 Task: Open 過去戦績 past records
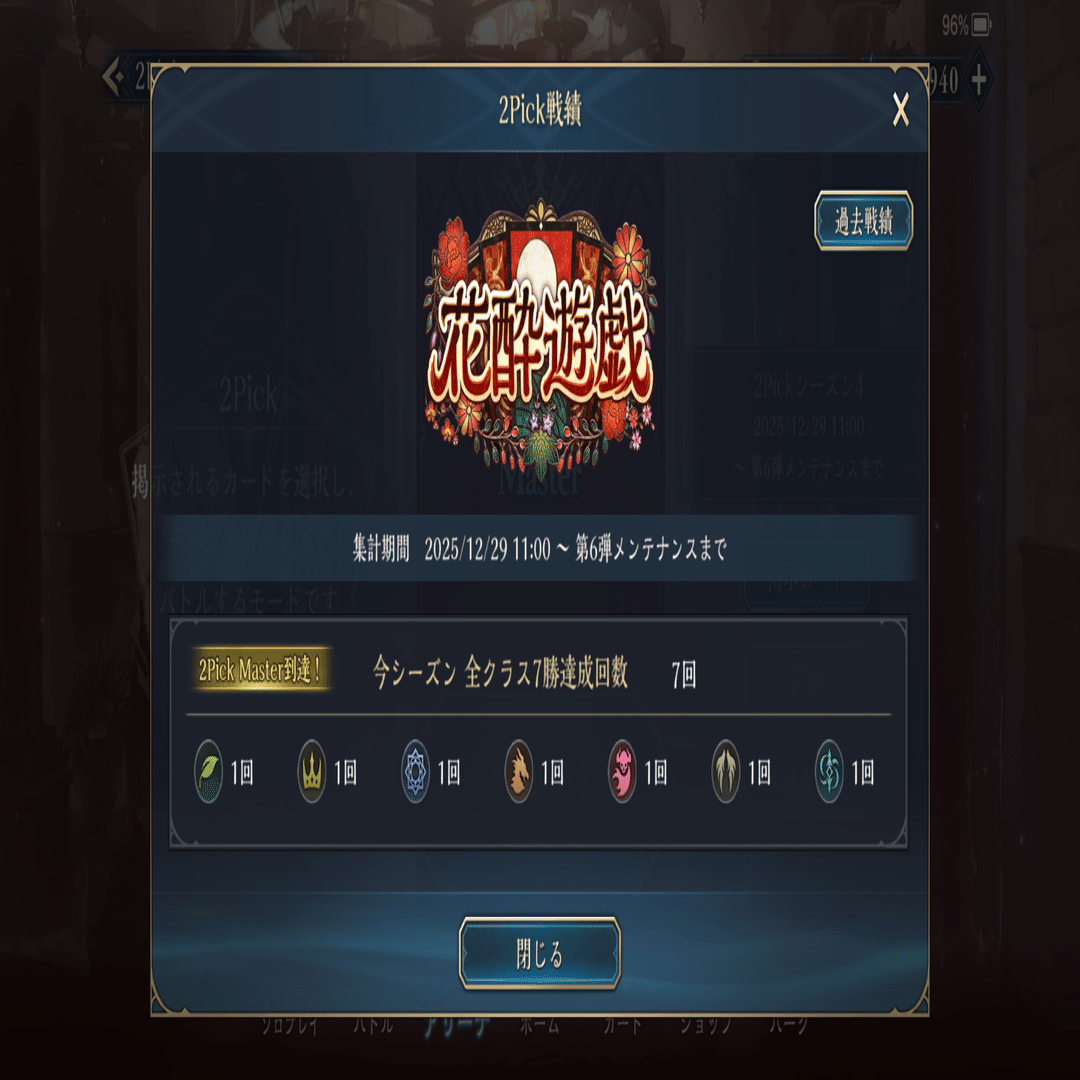(x=864, y=221)
